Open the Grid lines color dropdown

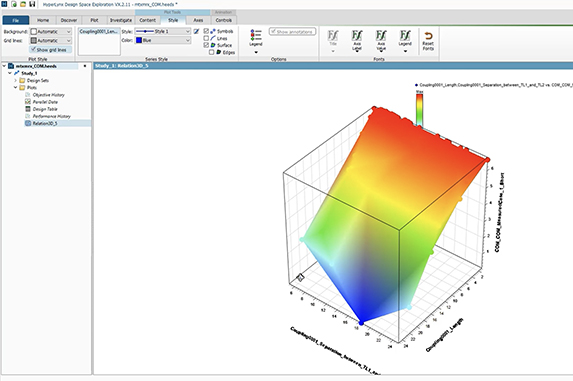51,41
